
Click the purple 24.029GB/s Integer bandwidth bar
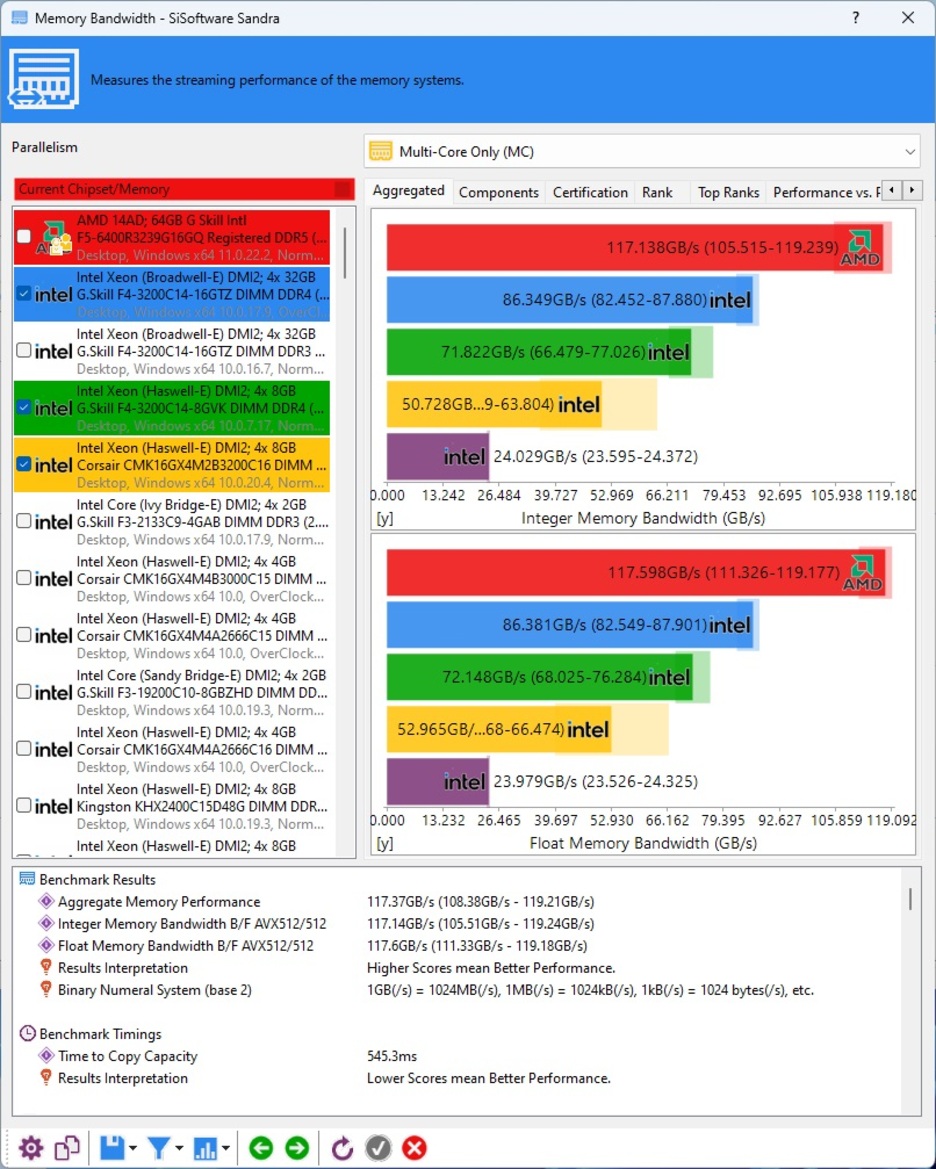pos(437,456)
